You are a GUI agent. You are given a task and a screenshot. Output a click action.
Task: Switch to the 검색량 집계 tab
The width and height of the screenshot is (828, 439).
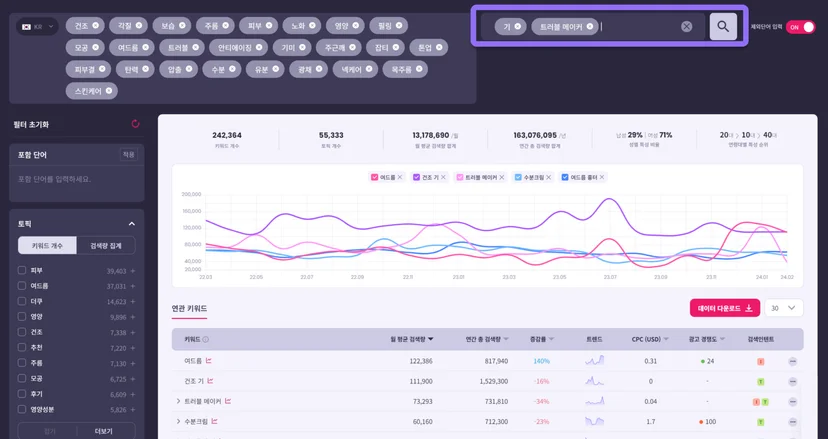click(106, 246)
